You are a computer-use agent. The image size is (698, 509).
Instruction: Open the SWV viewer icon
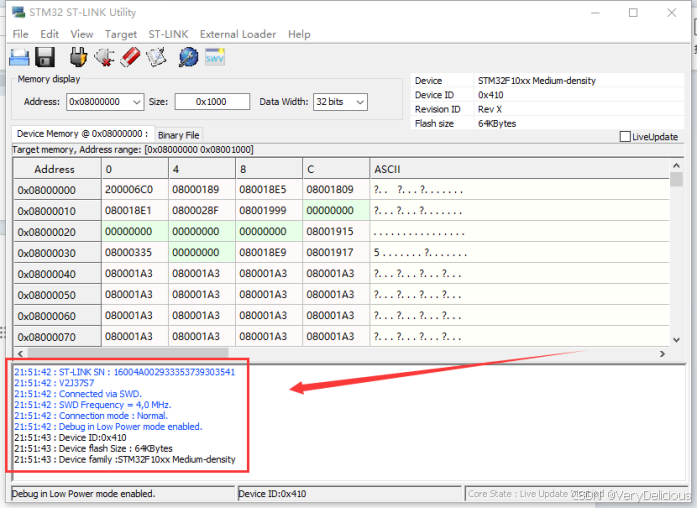click(215, 57)
